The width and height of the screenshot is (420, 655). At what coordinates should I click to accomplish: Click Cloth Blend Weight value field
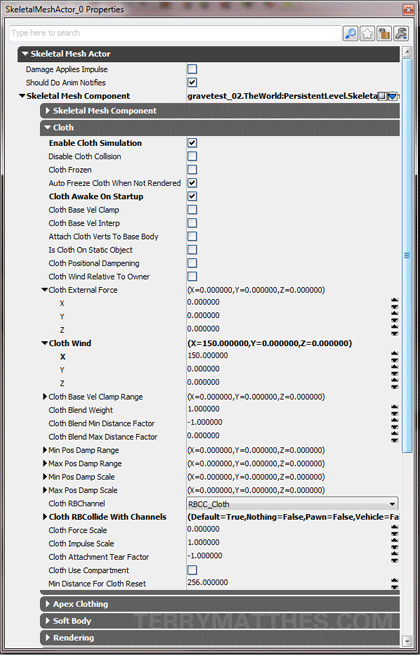tap(288, 409)
